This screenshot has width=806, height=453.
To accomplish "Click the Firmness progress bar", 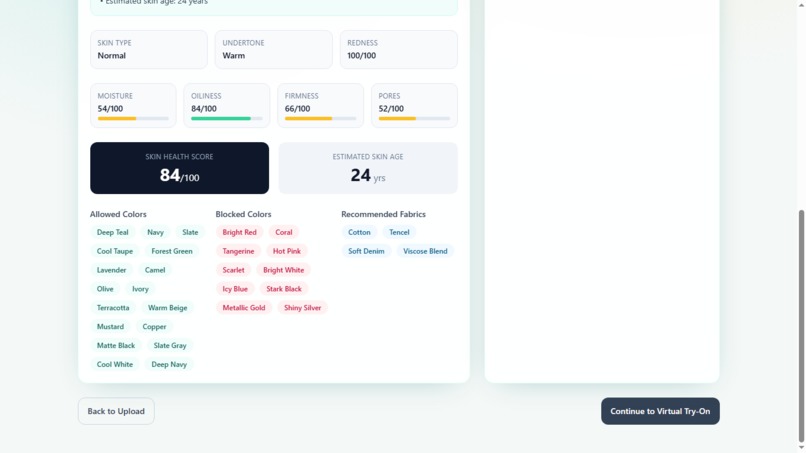I will point(320,119).
